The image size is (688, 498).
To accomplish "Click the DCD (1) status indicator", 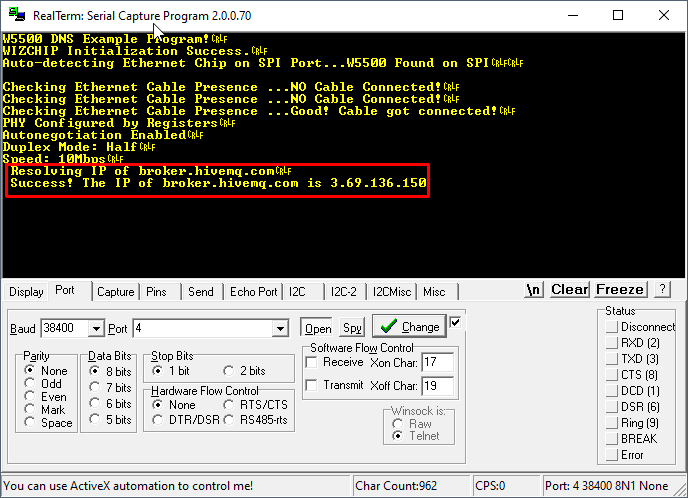I will pos(612,391).
